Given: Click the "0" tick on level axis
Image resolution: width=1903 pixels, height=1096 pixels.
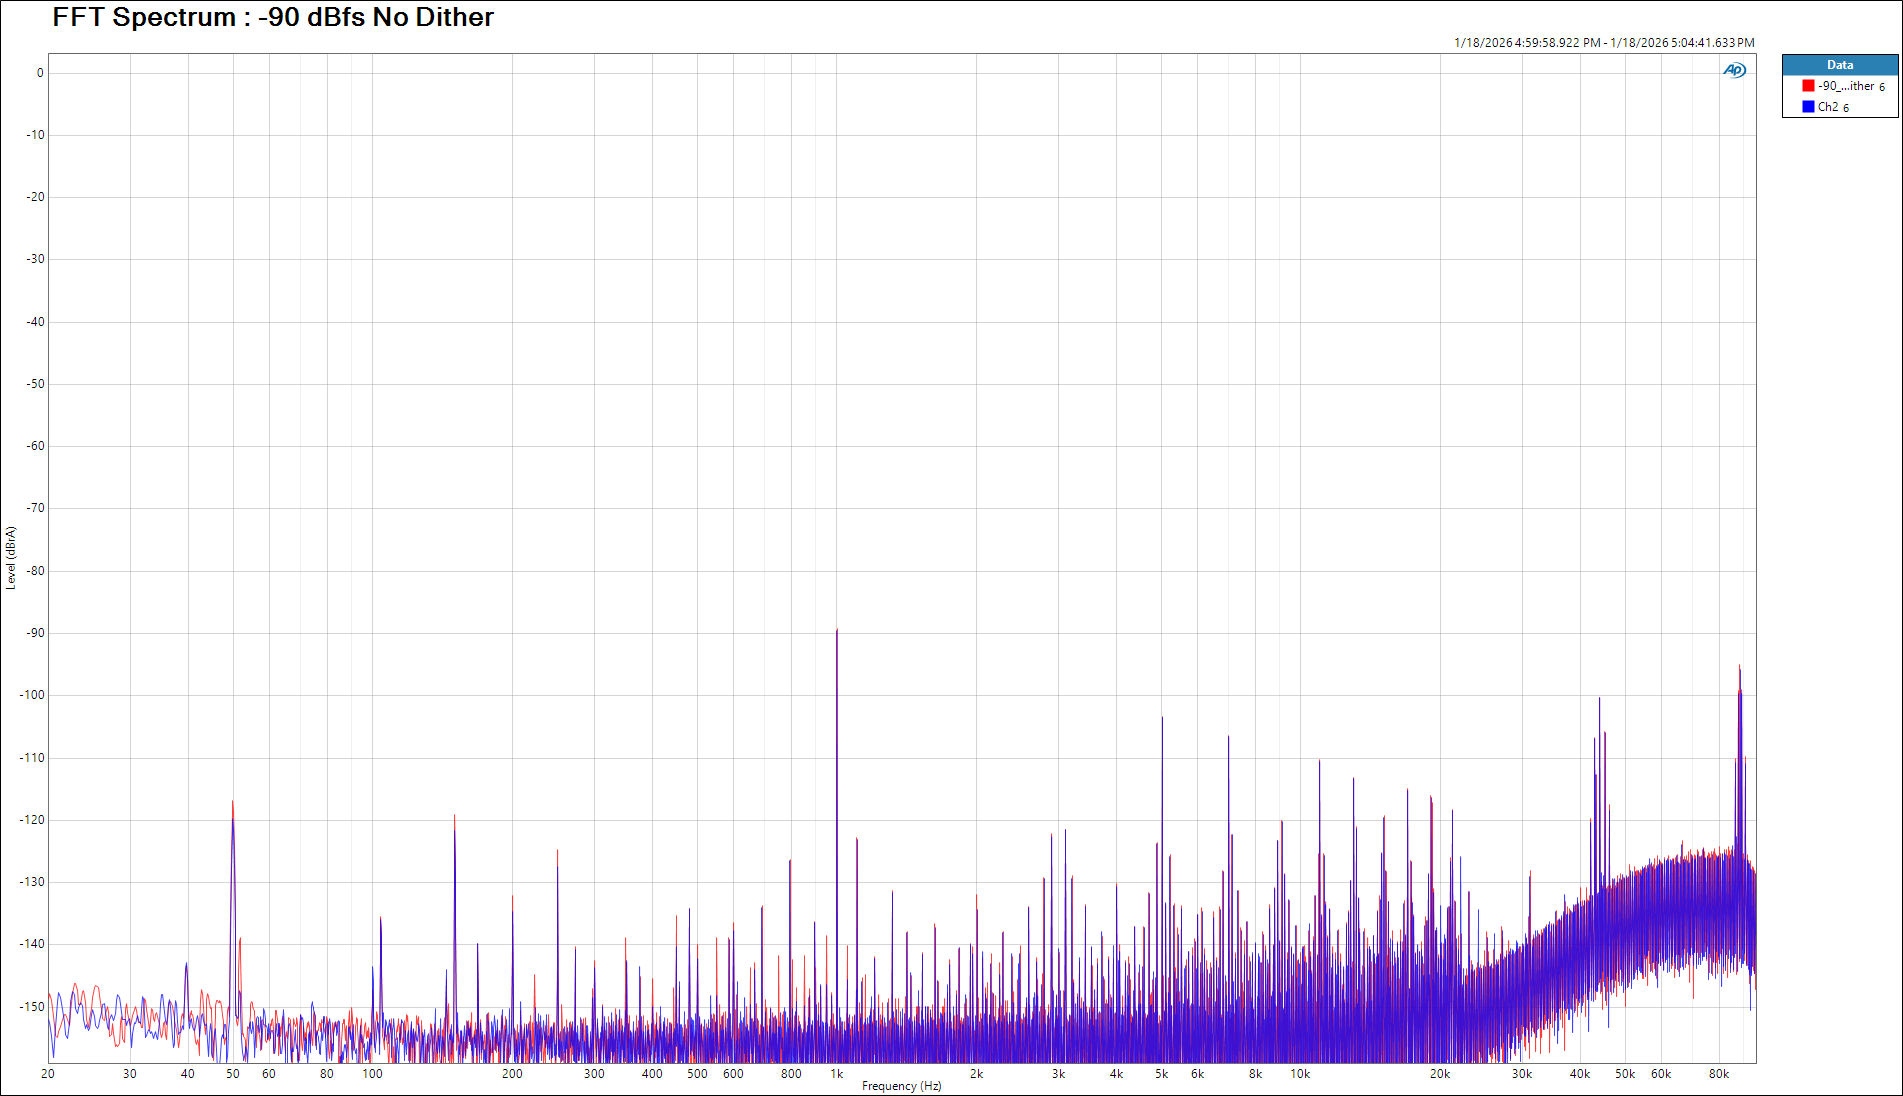Looking at the screenshot, I should [40, 73].
